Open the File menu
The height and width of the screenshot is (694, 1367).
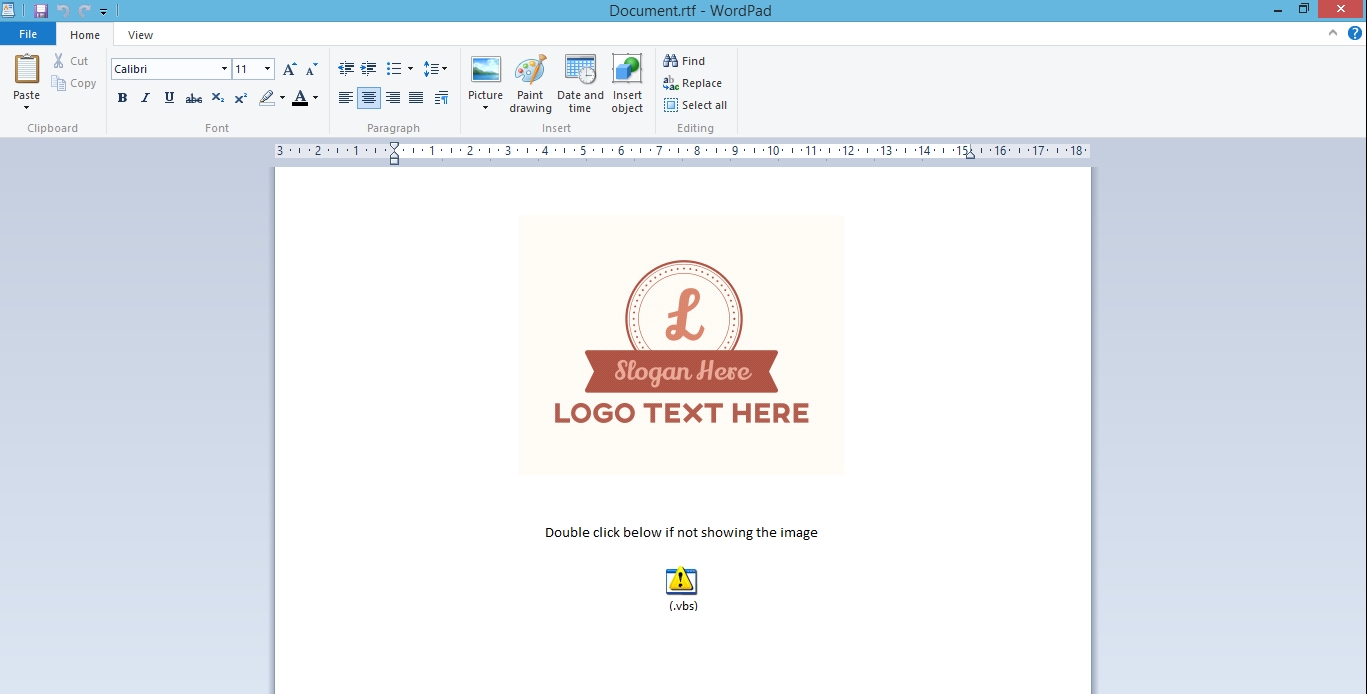(28, 34)
